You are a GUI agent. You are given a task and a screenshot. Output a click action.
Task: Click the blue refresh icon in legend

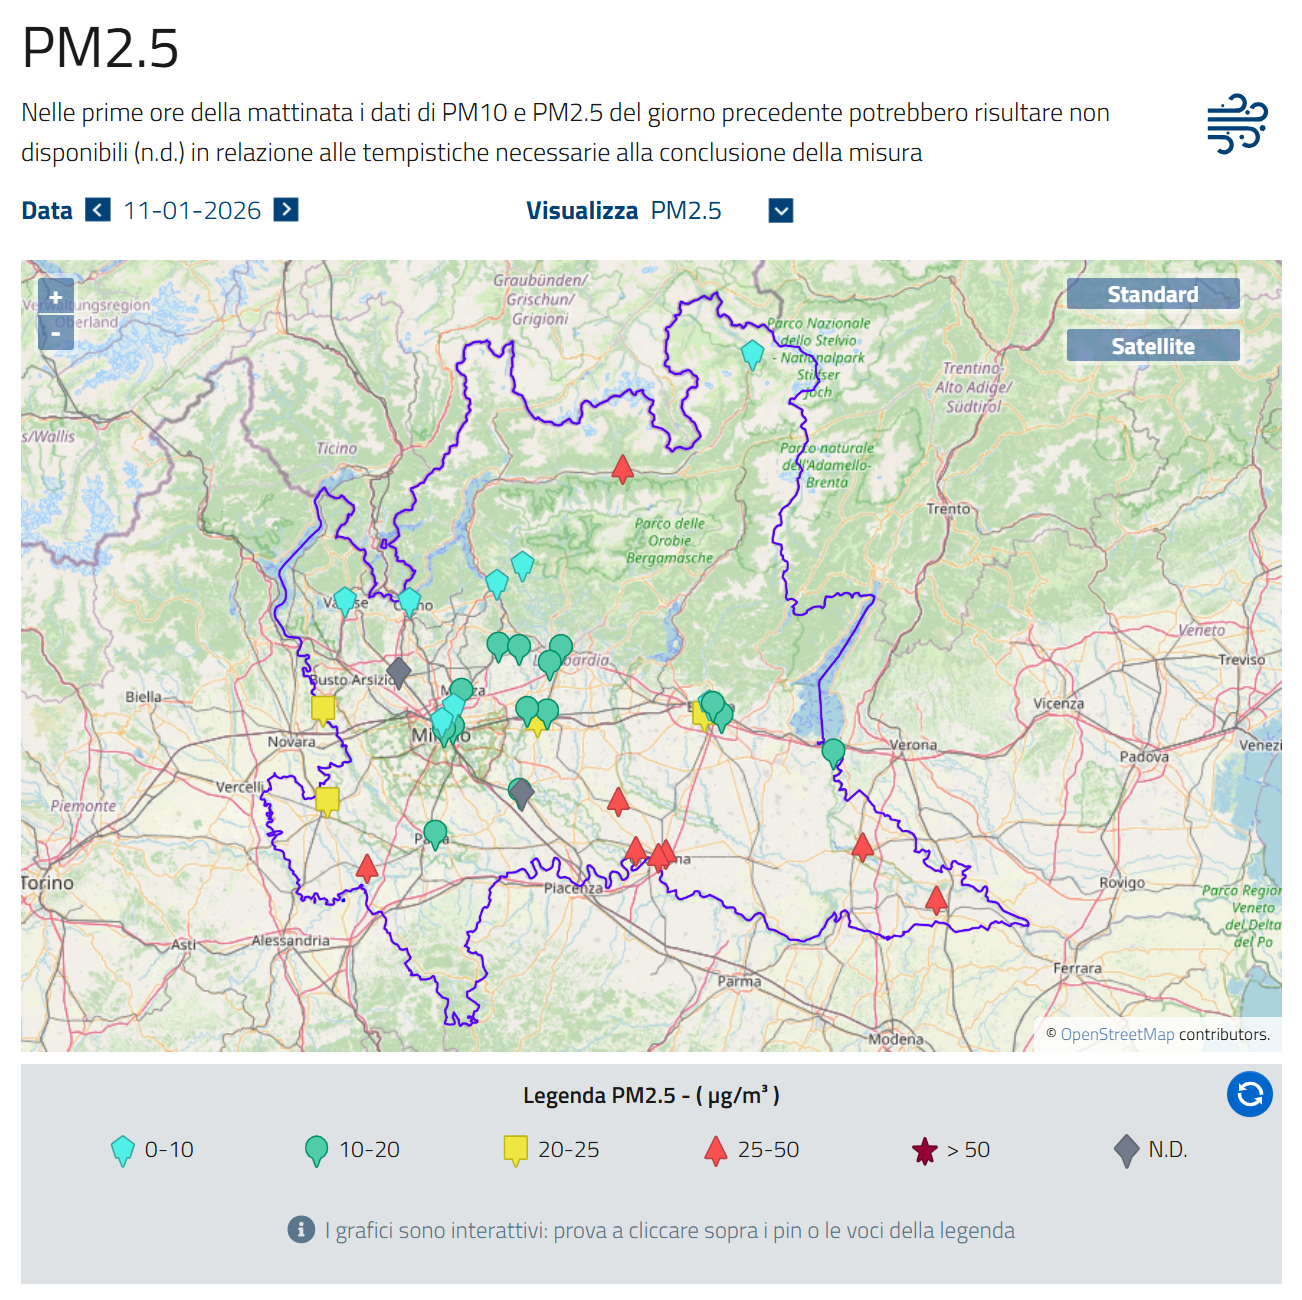[1249, 1094]
